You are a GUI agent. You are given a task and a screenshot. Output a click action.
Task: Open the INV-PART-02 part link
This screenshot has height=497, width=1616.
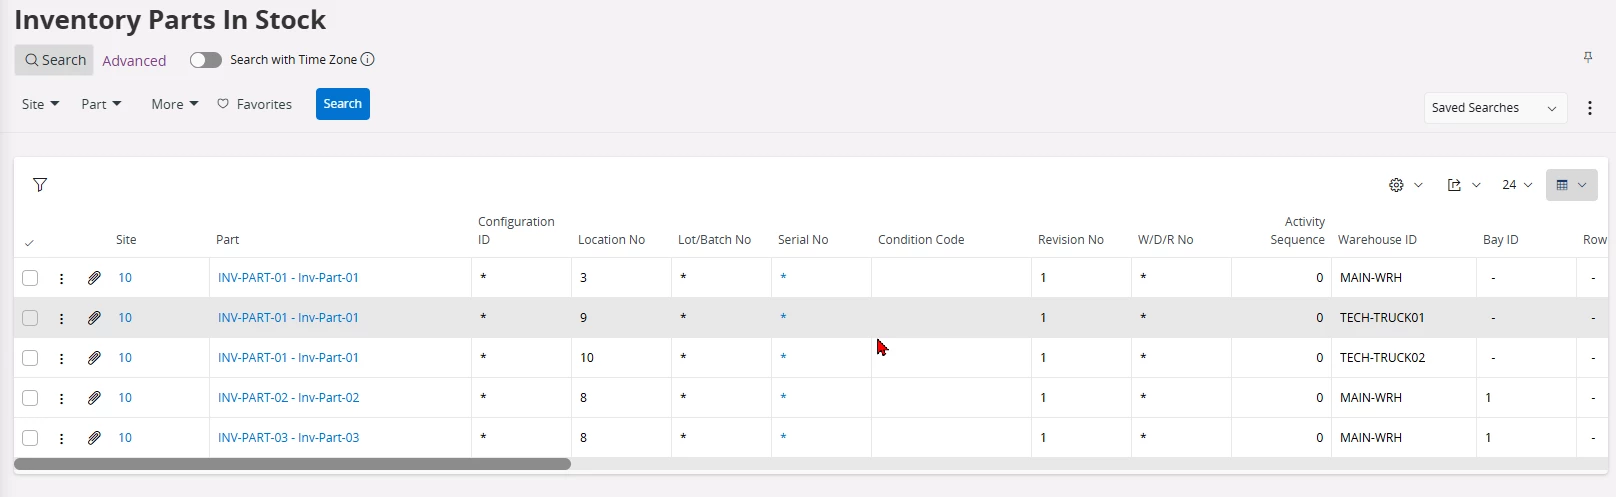pos(288,398)
